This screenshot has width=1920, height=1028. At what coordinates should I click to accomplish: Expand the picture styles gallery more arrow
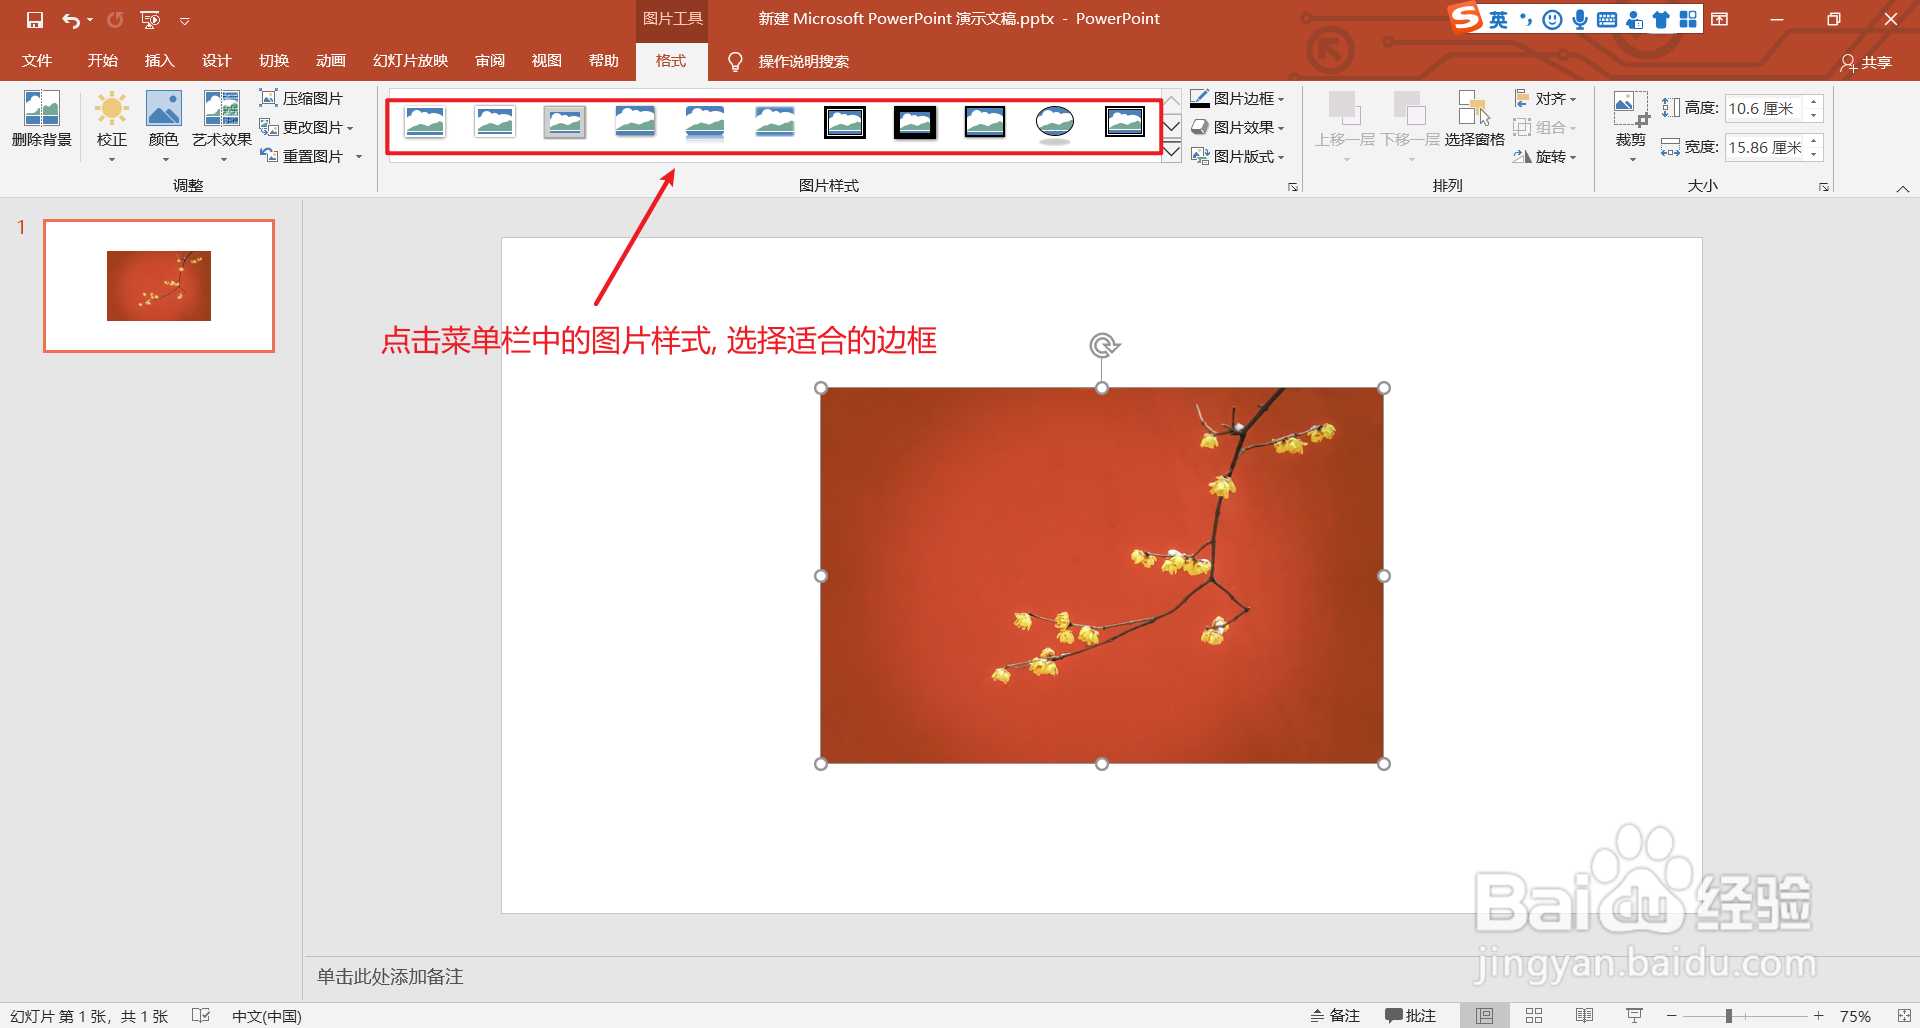click(x=1172, y=152)
